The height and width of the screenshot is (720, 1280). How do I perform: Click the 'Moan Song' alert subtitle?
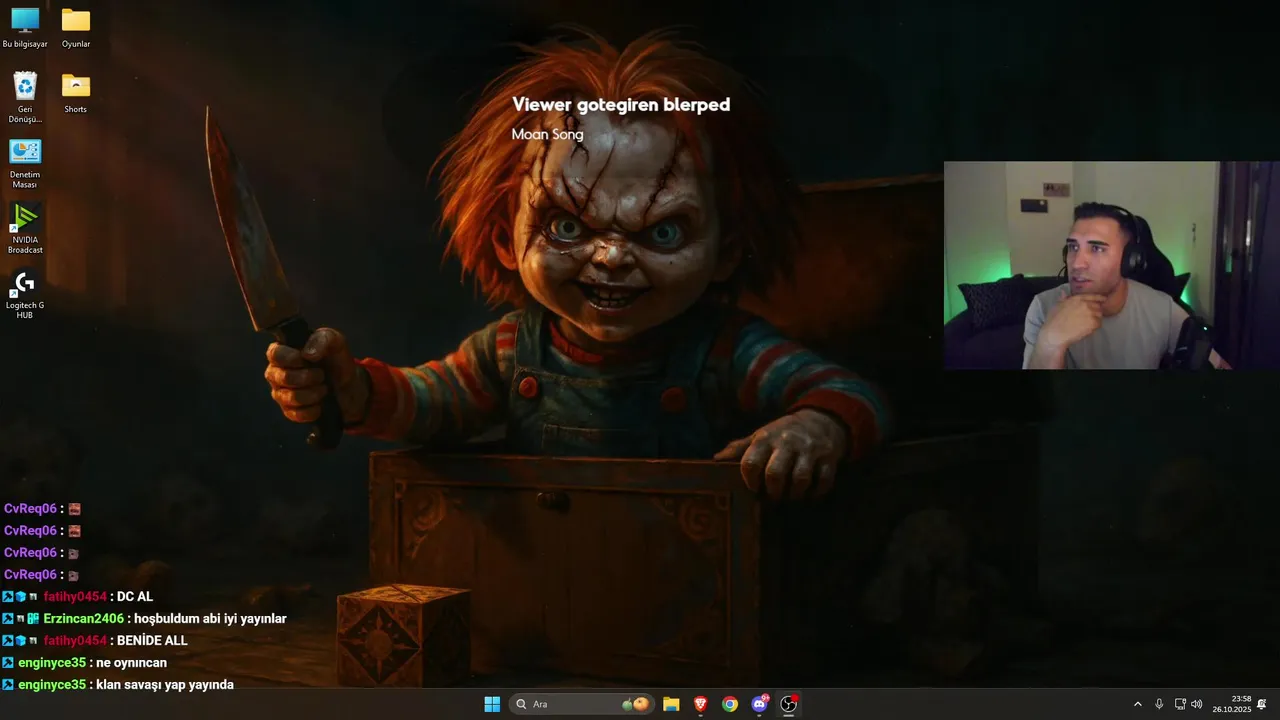tap(547, 134)
